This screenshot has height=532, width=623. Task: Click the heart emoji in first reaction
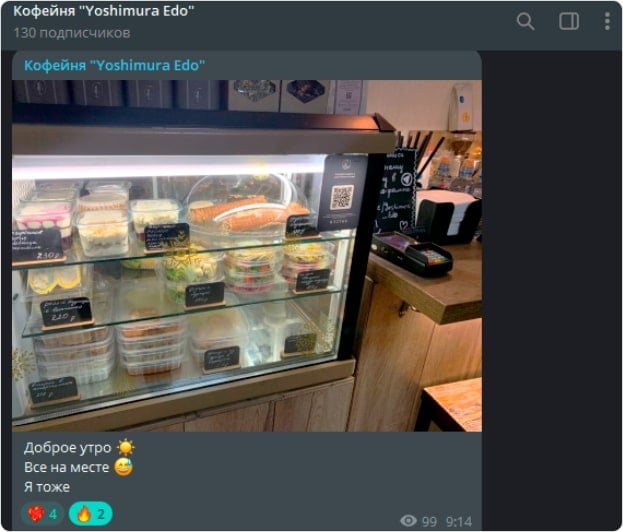(x=36, y=514)
